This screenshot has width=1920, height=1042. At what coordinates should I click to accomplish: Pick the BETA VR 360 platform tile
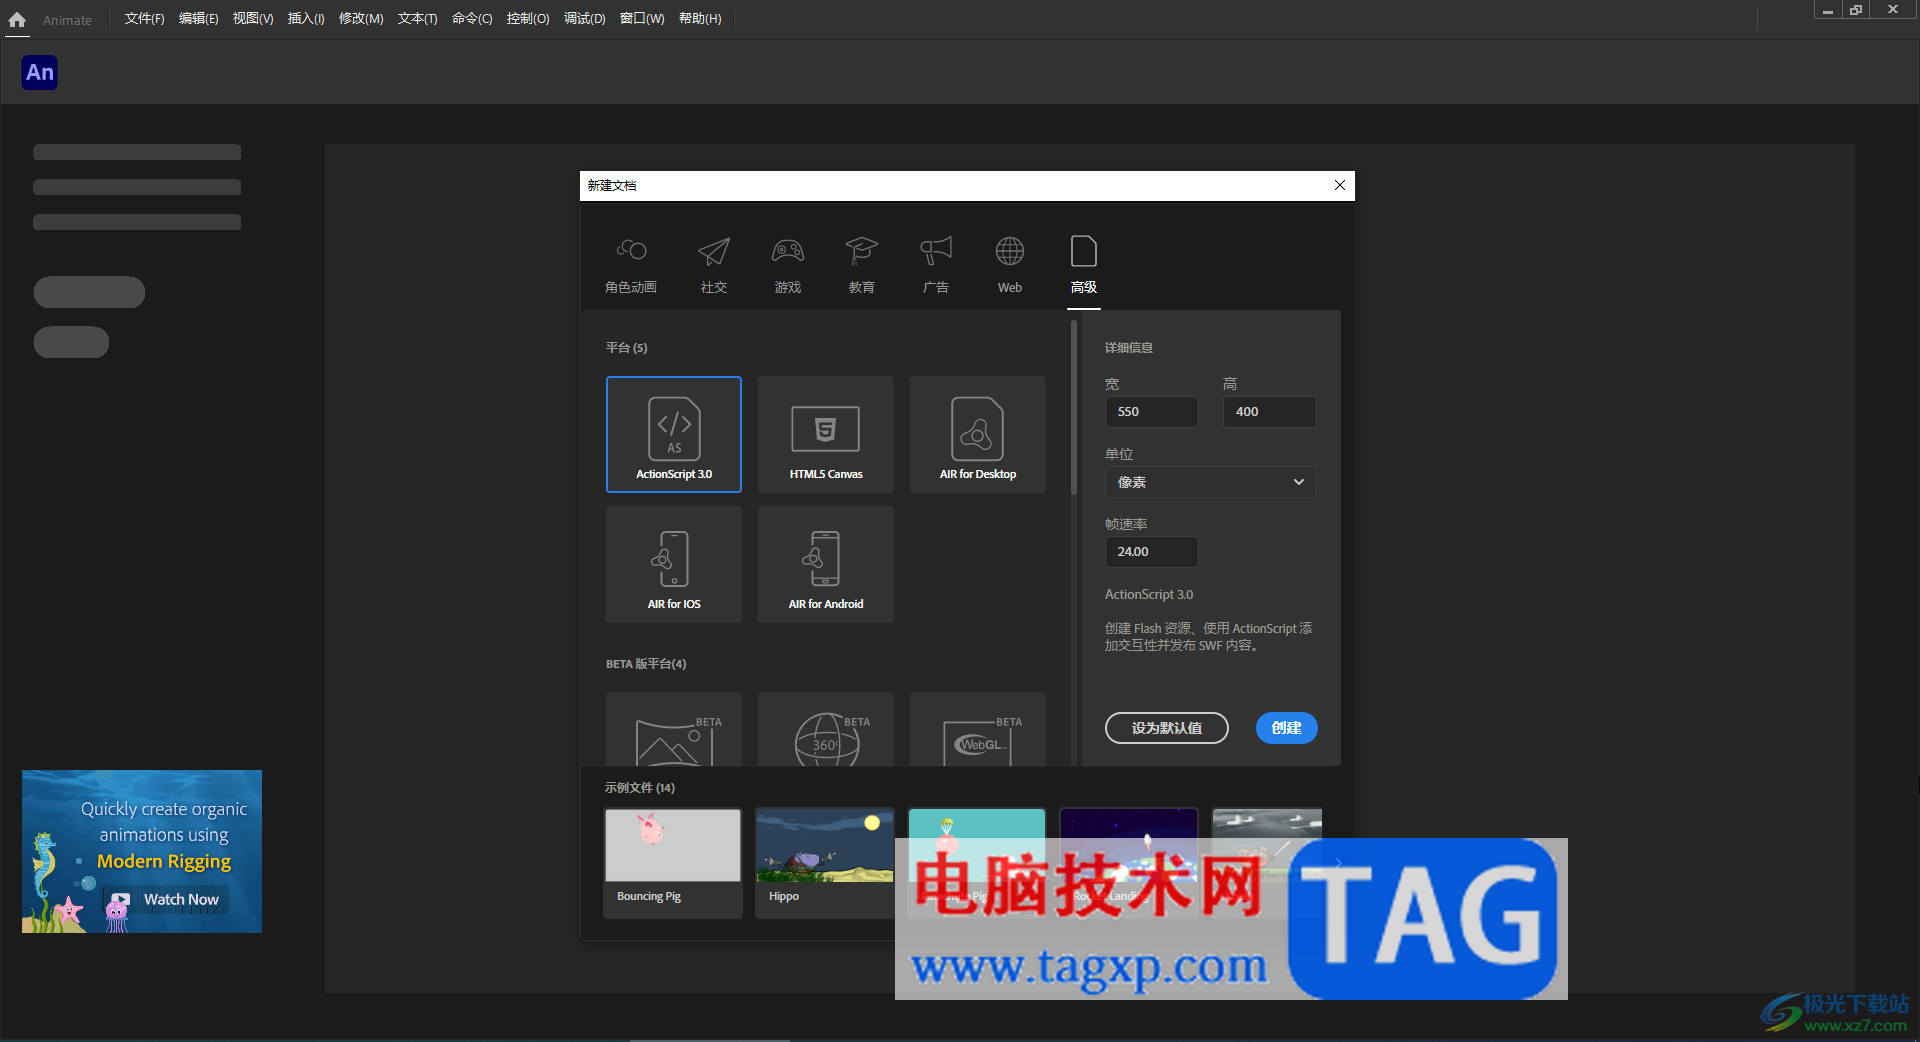pyautogui.click(x=826, y=730)
